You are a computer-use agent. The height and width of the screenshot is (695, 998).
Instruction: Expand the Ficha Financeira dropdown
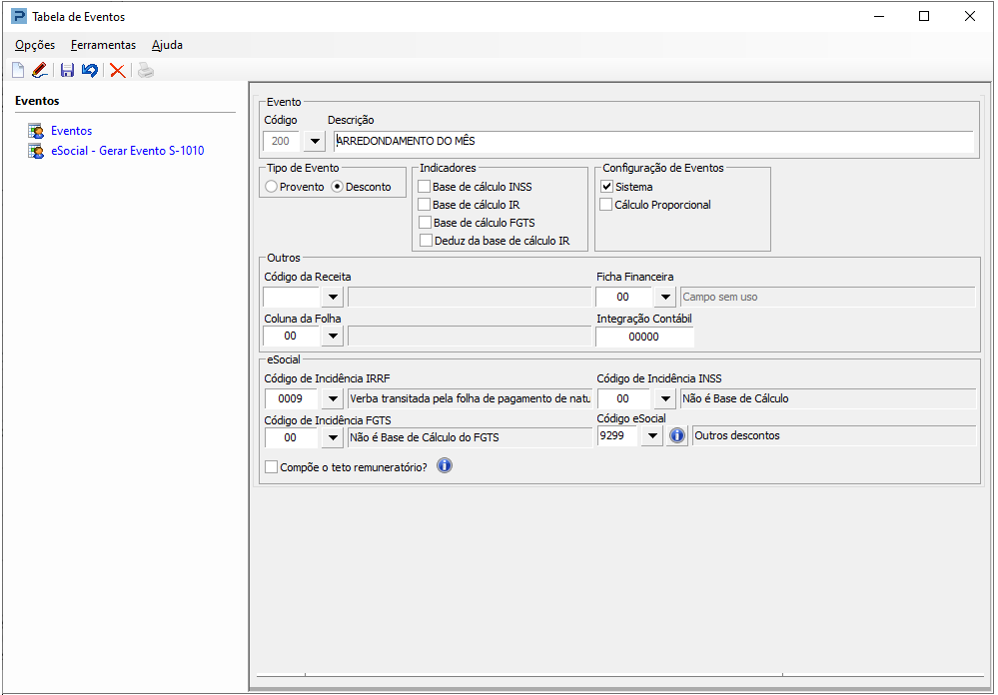pyautogui.click(x=664, y=297)
